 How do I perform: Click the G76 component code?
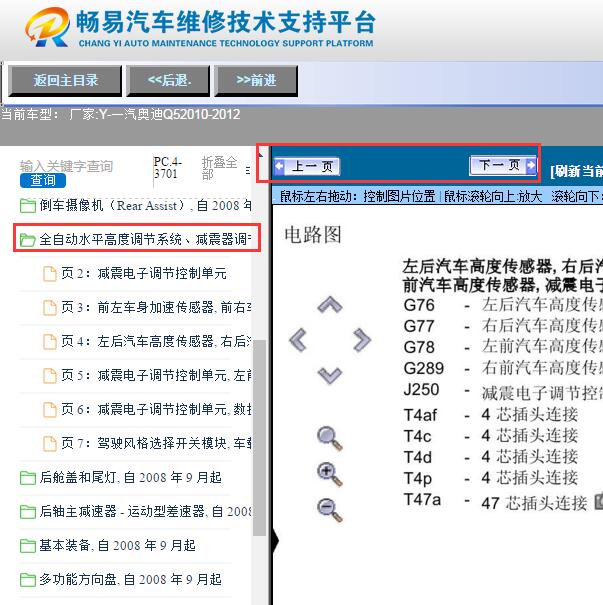click(419, 305)
